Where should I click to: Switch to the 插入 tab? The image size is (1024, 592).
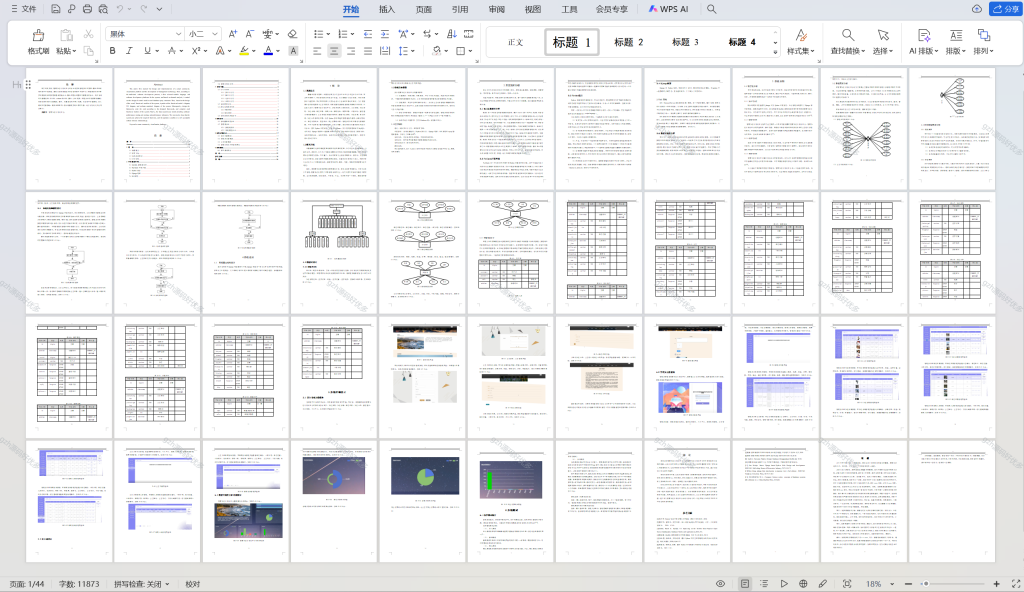[x=387, y=9]
